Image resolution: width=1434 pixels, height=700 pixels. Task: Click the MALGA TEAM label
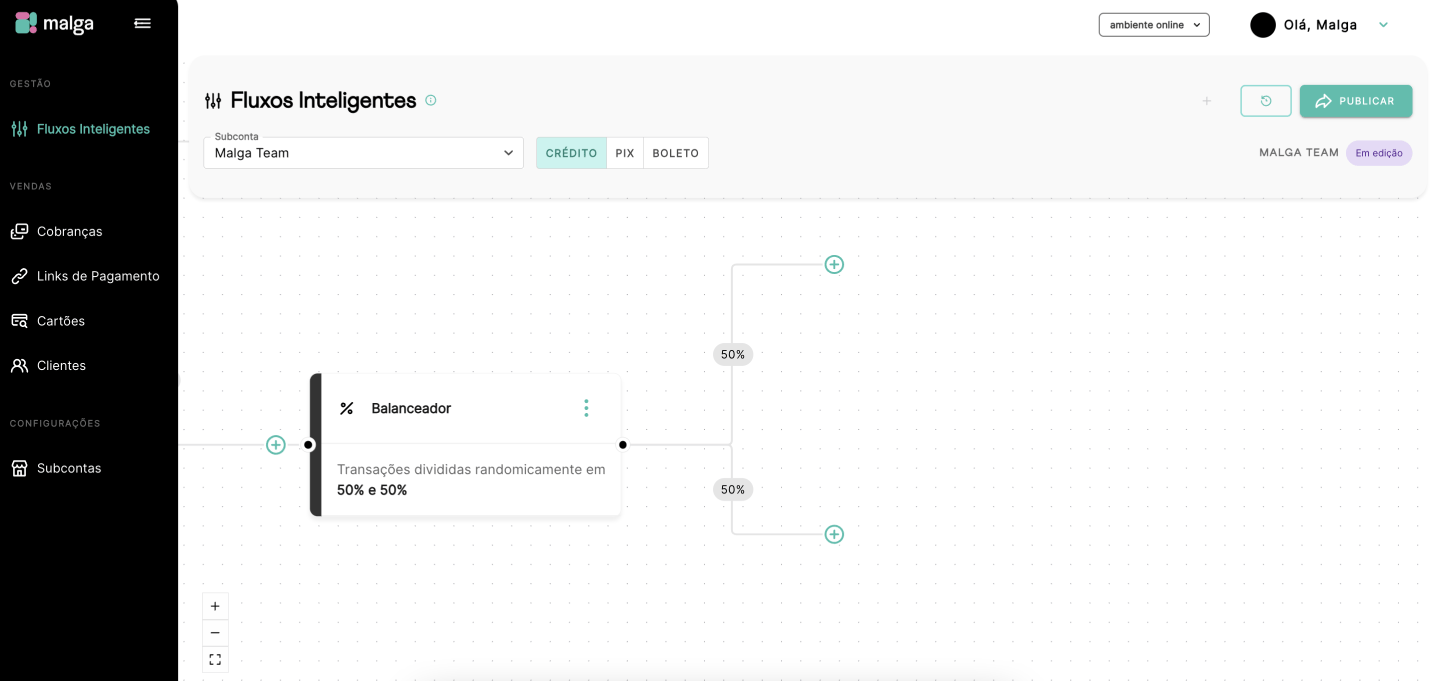pos(1299,153)
